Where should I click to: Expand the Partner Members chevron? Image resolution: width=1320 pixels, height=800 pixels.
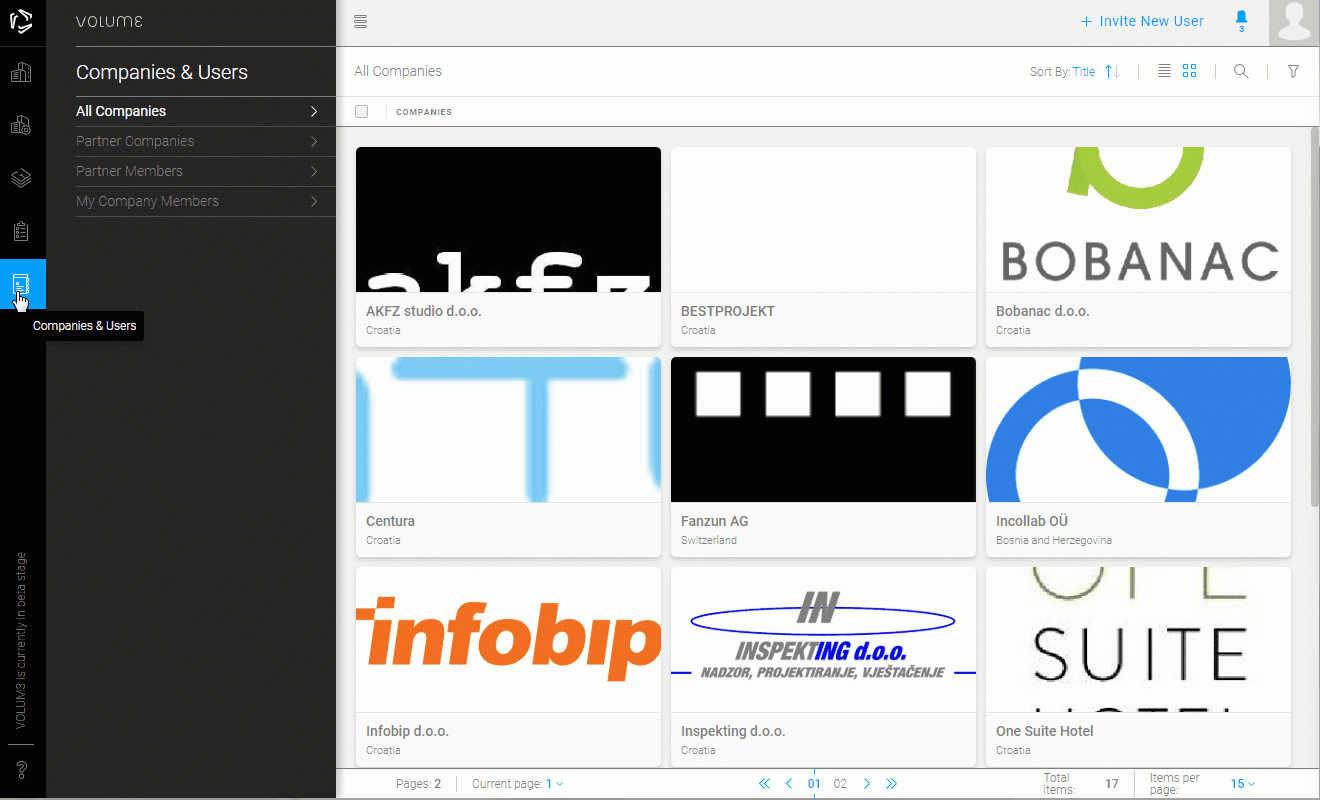(x=314, y=171)
